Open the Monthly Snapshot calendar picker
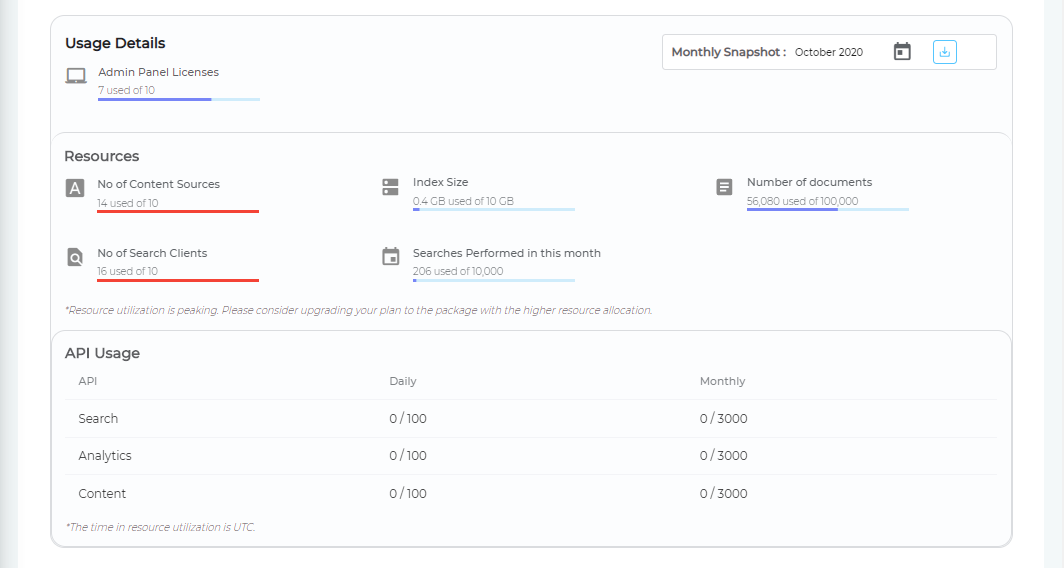Image resolution: width=1064 pixels, height=568 pixels. 902,52
